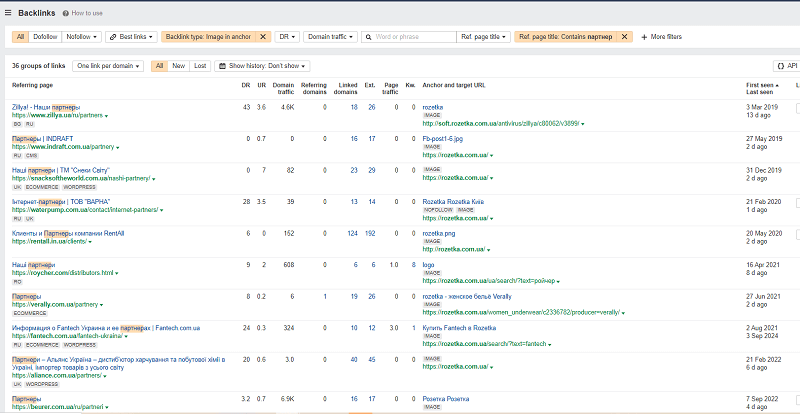
Task: Open the rozetka.png anchor link
Action: point(439,233)
